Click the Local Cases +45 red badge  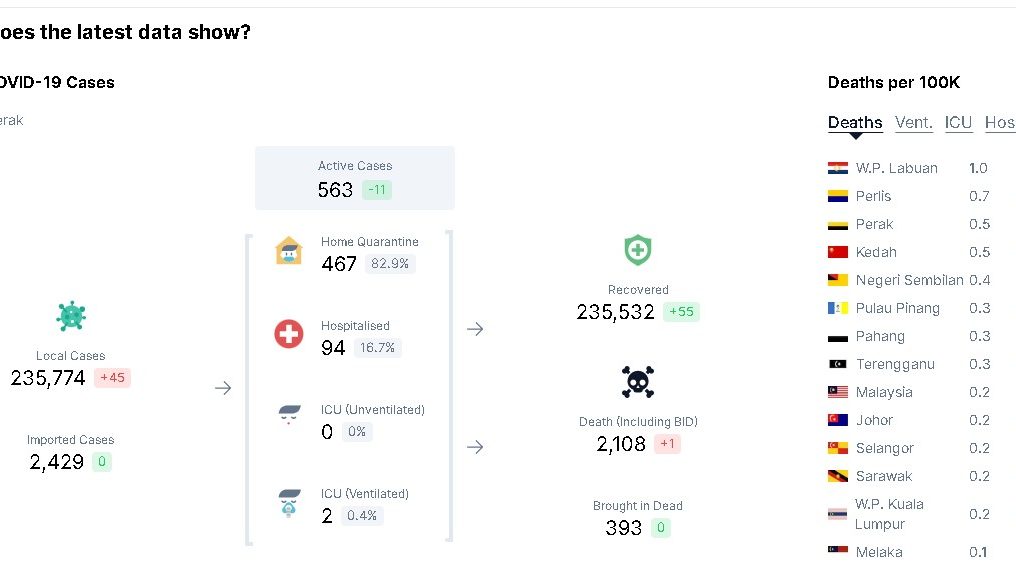pos(112,378)
